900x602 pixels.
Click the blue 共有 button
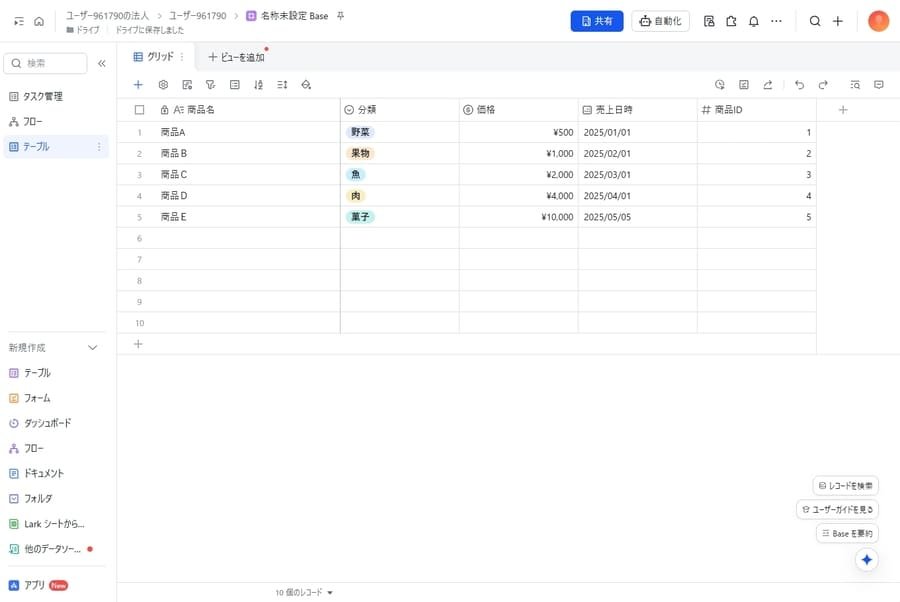point(597,21)
